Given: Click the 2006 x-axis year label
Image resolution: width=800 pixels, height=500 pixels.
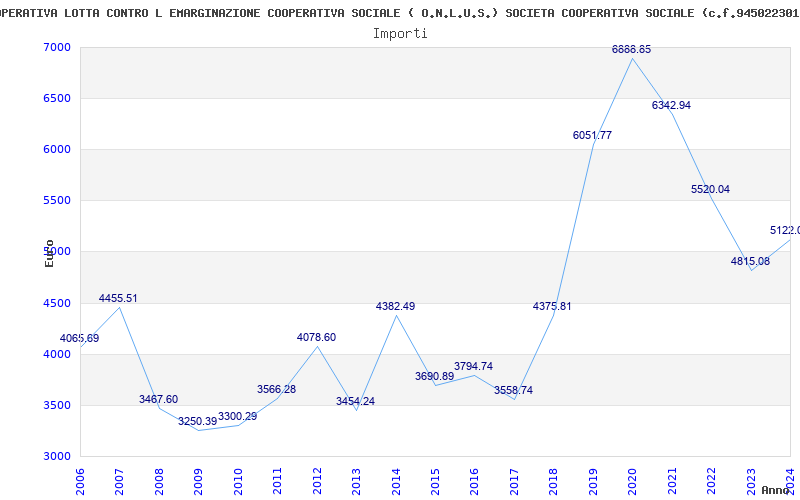Looking at the screenshot, I should click(80, 482).
